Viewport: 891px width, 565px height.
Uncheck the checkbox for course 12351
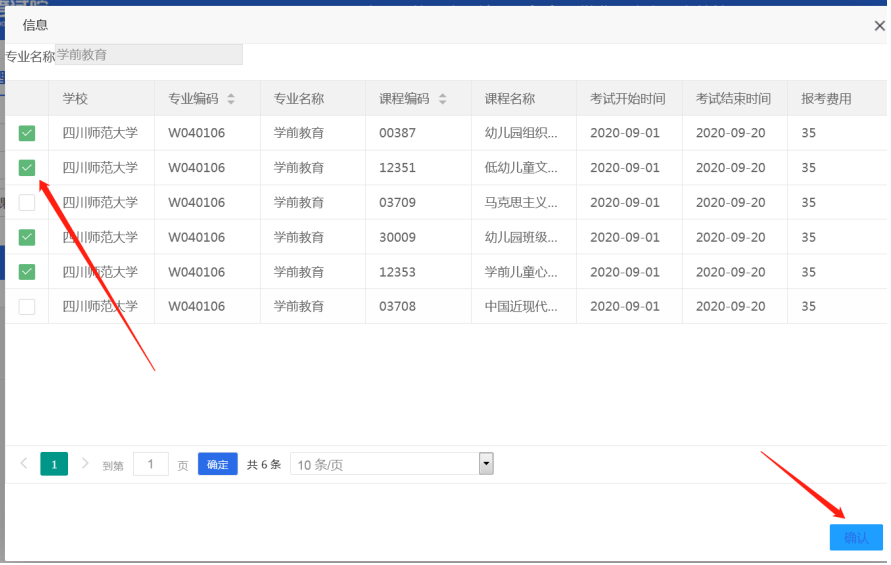pyautogui.click(x=27, y=168)
